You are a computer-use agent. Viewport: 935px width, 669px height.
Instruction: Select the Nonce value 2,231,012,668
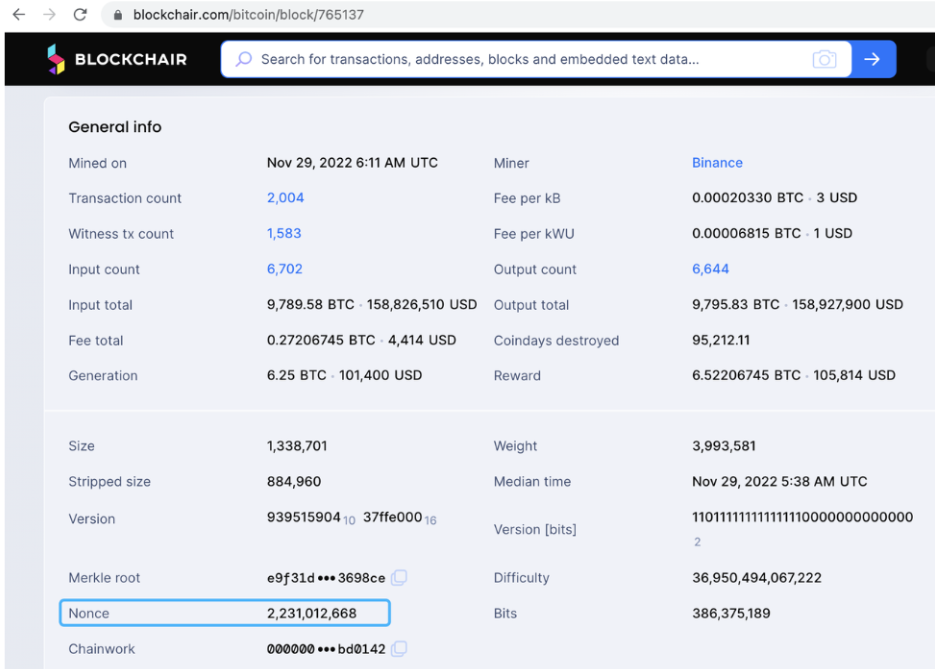[x=311, y=613]
